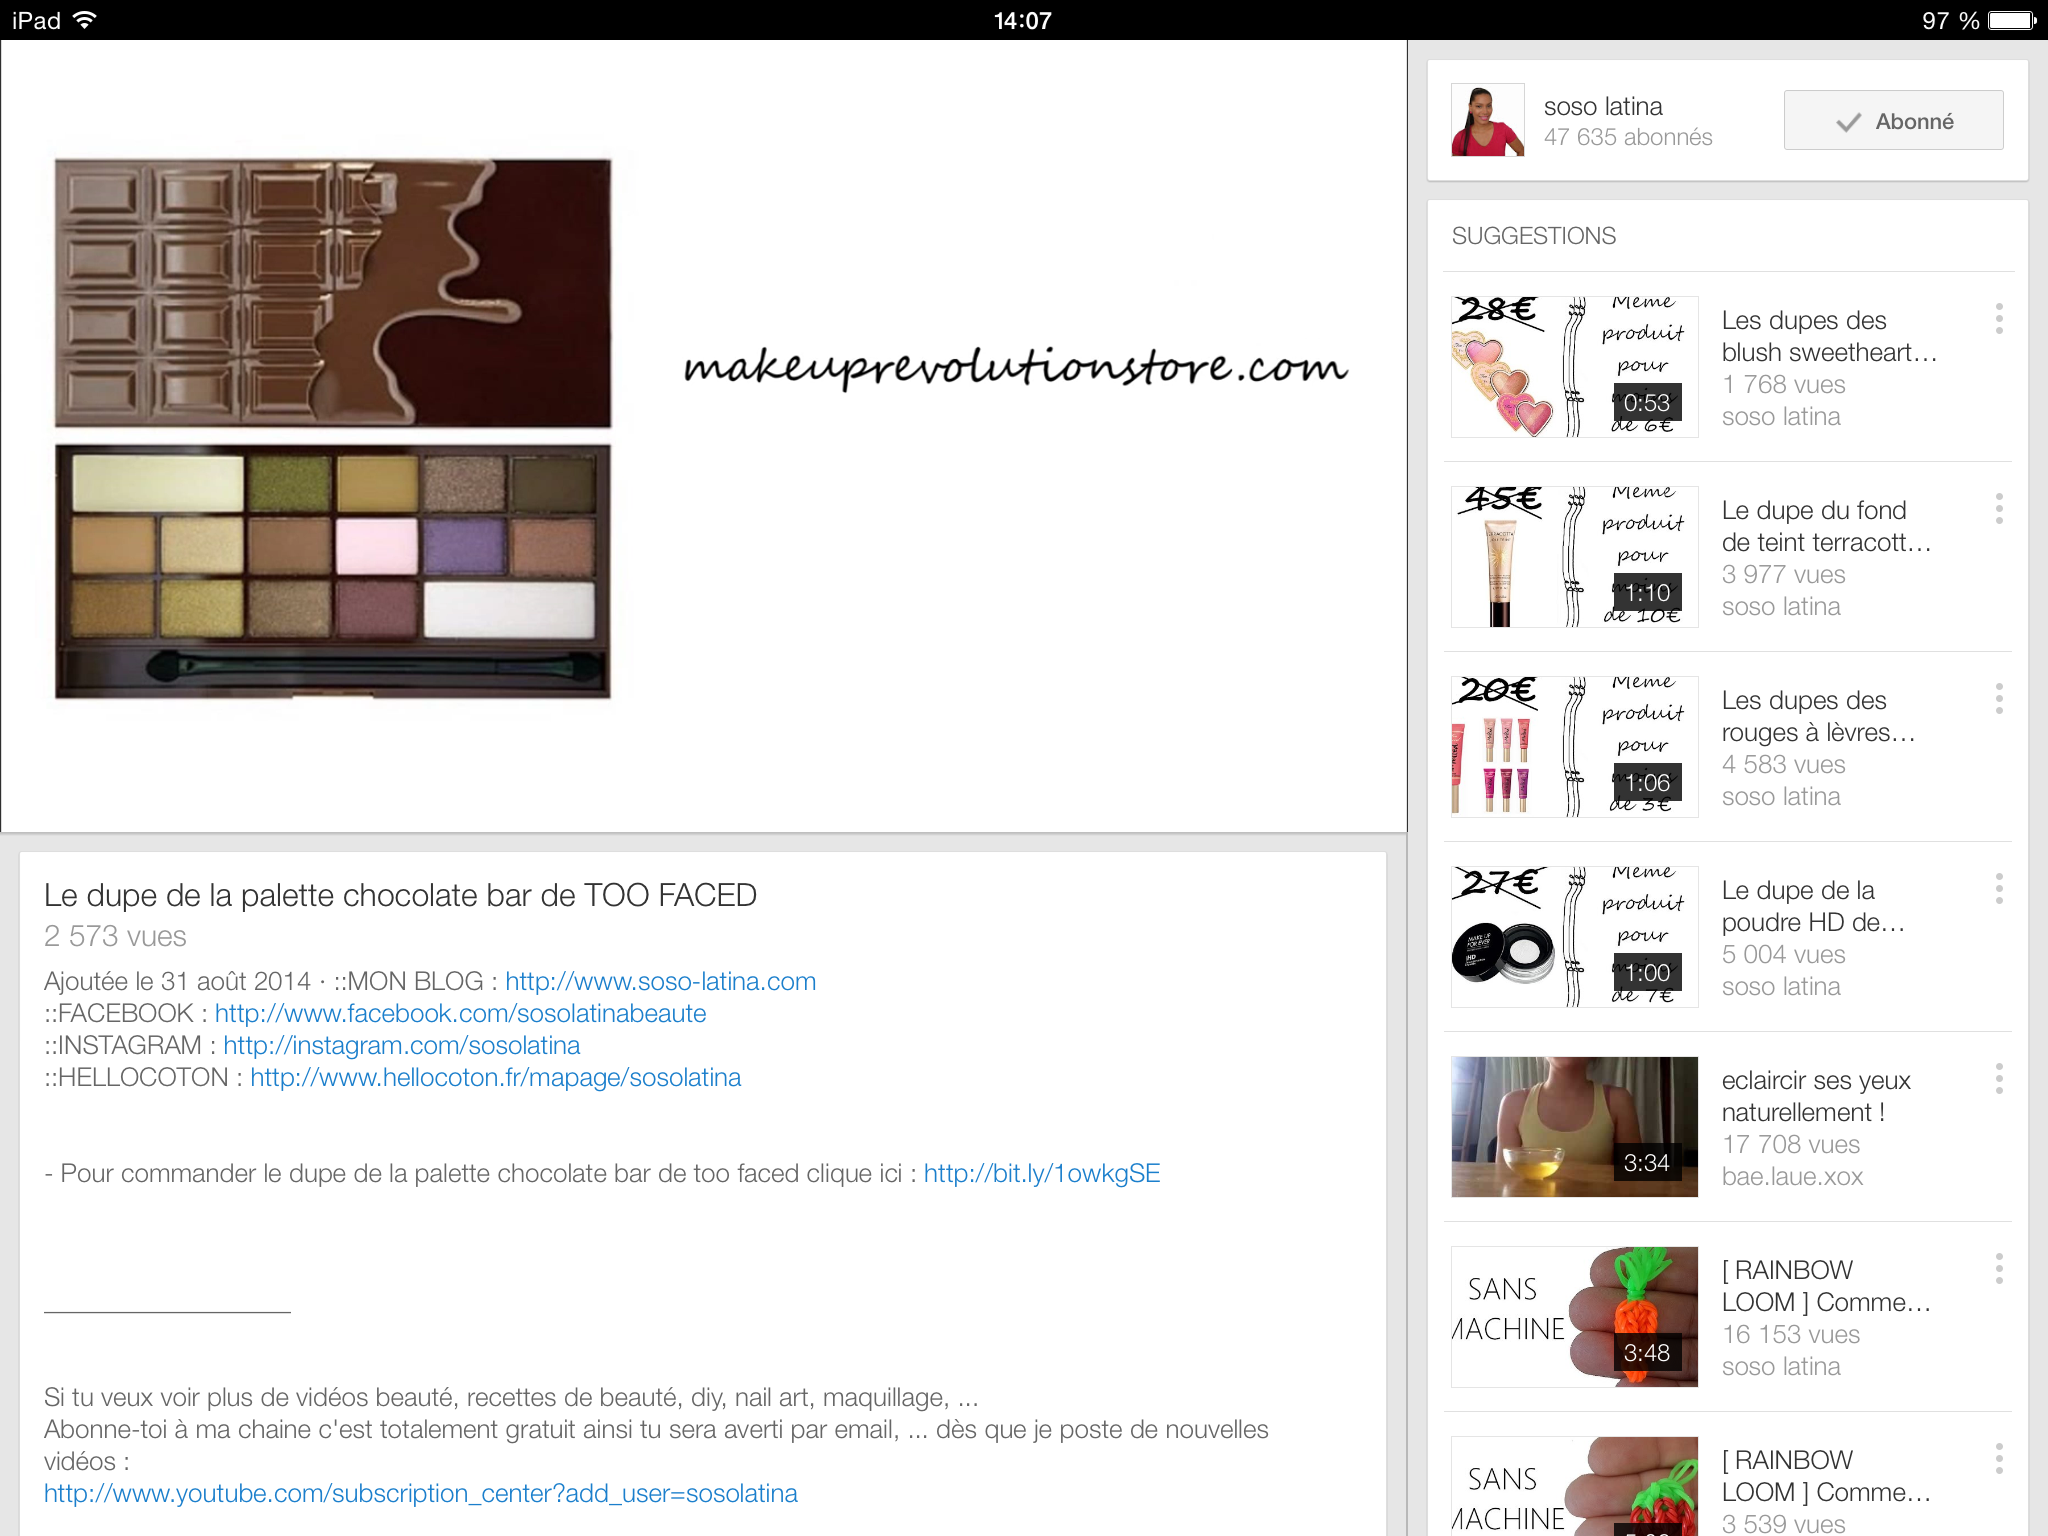Tap the 'bae.laue.xox' channel name
Screen dimensions: 2048x1536
pyautogui.click(x=1792, y=1176)
